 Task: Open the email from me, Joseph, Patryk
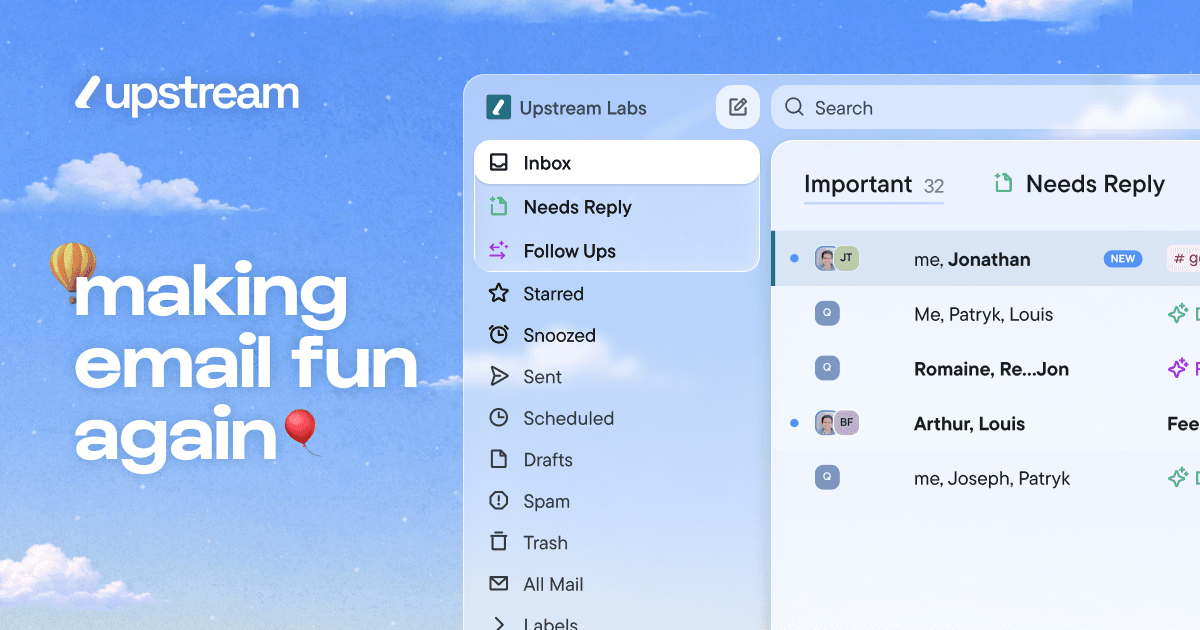pyautogui.click(x=986, y=478)
